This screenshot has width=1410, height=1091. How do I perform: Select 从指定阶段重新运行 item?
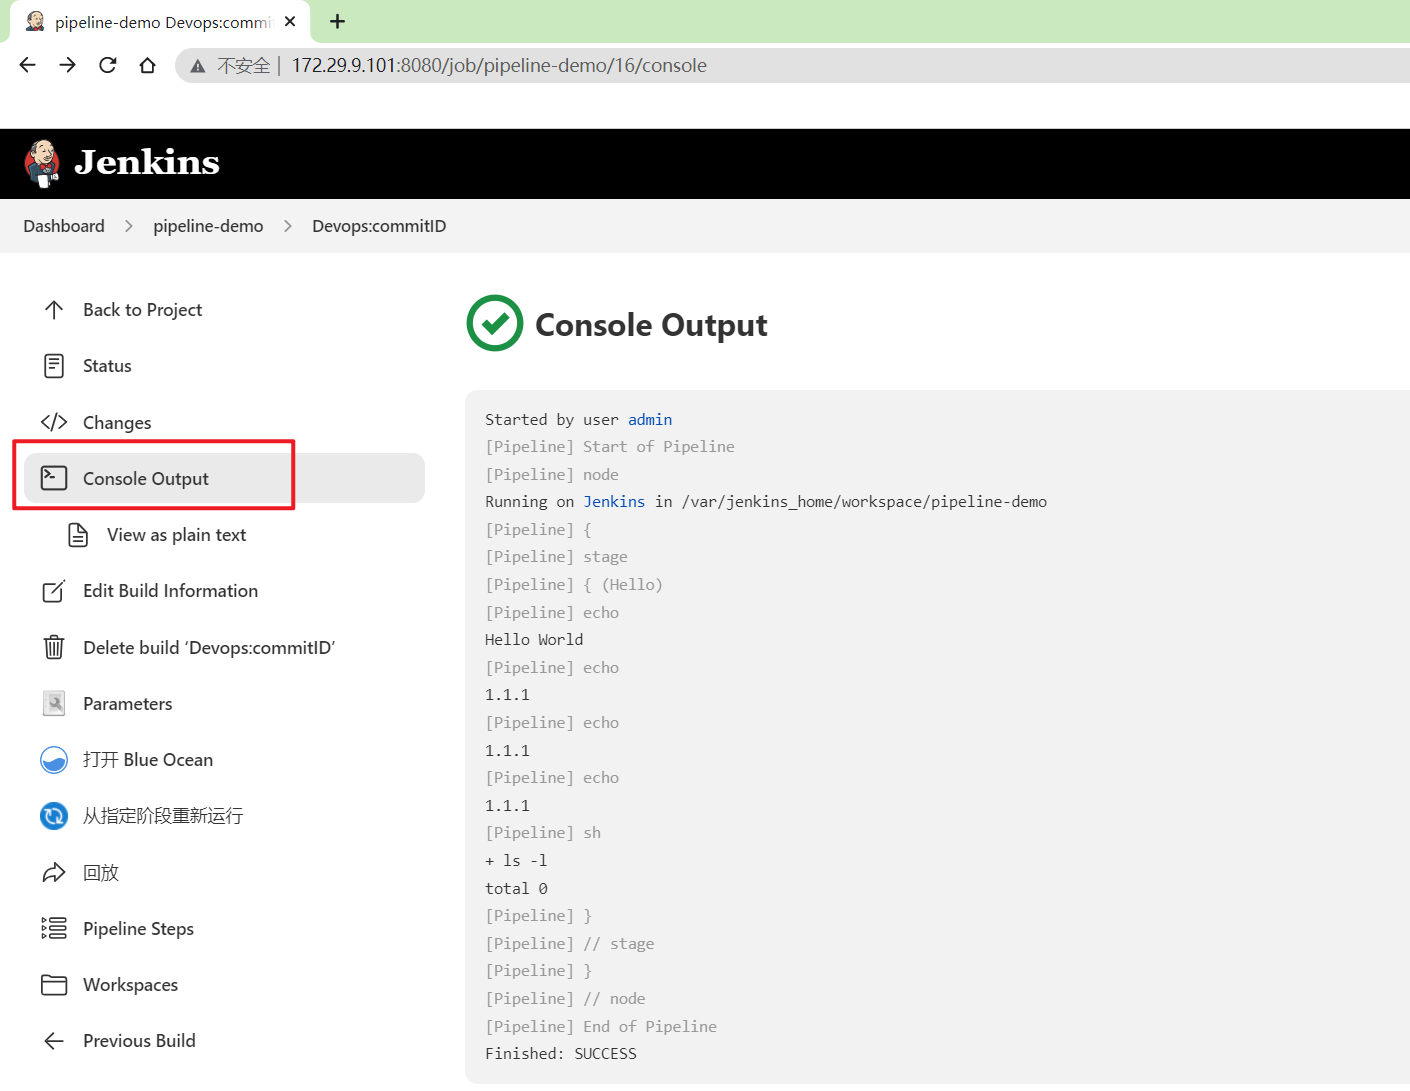[224, 816]
